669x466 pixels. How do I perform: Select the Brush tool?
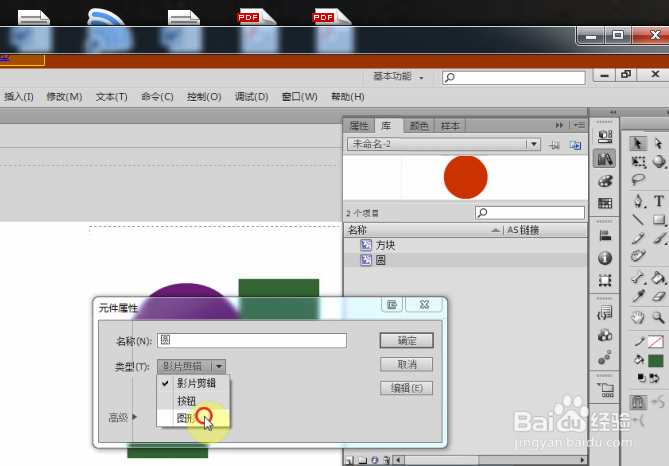tap(659, 238)
